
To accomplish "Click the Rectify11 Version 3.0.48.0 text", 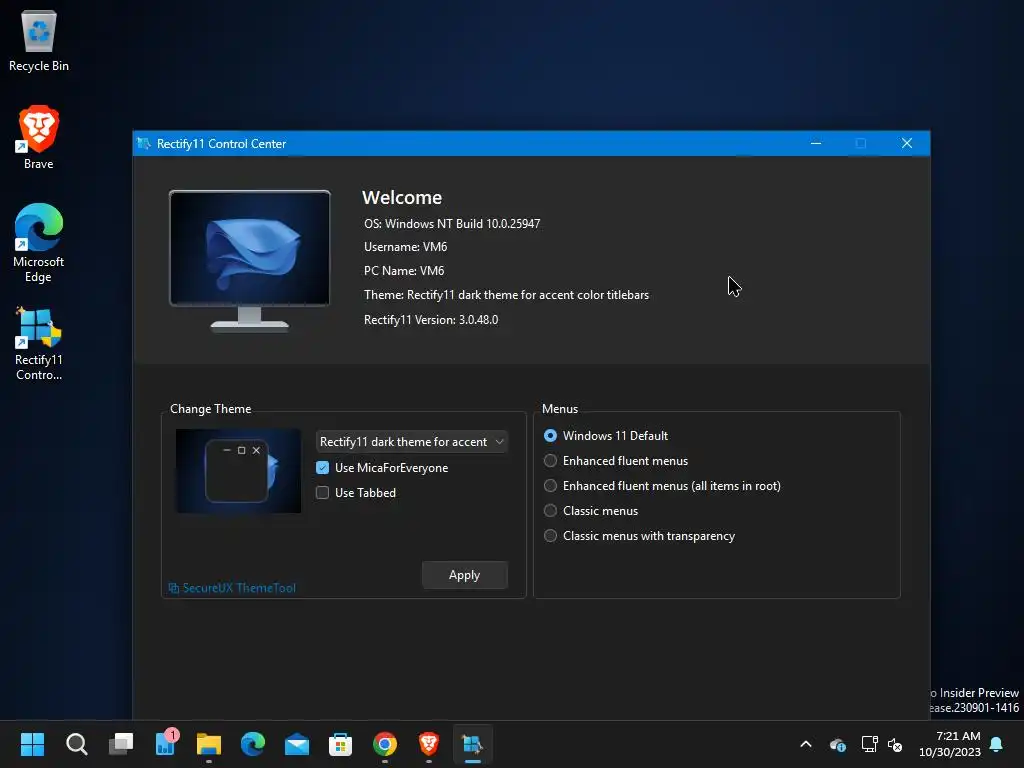I will [x=431, y=320].
